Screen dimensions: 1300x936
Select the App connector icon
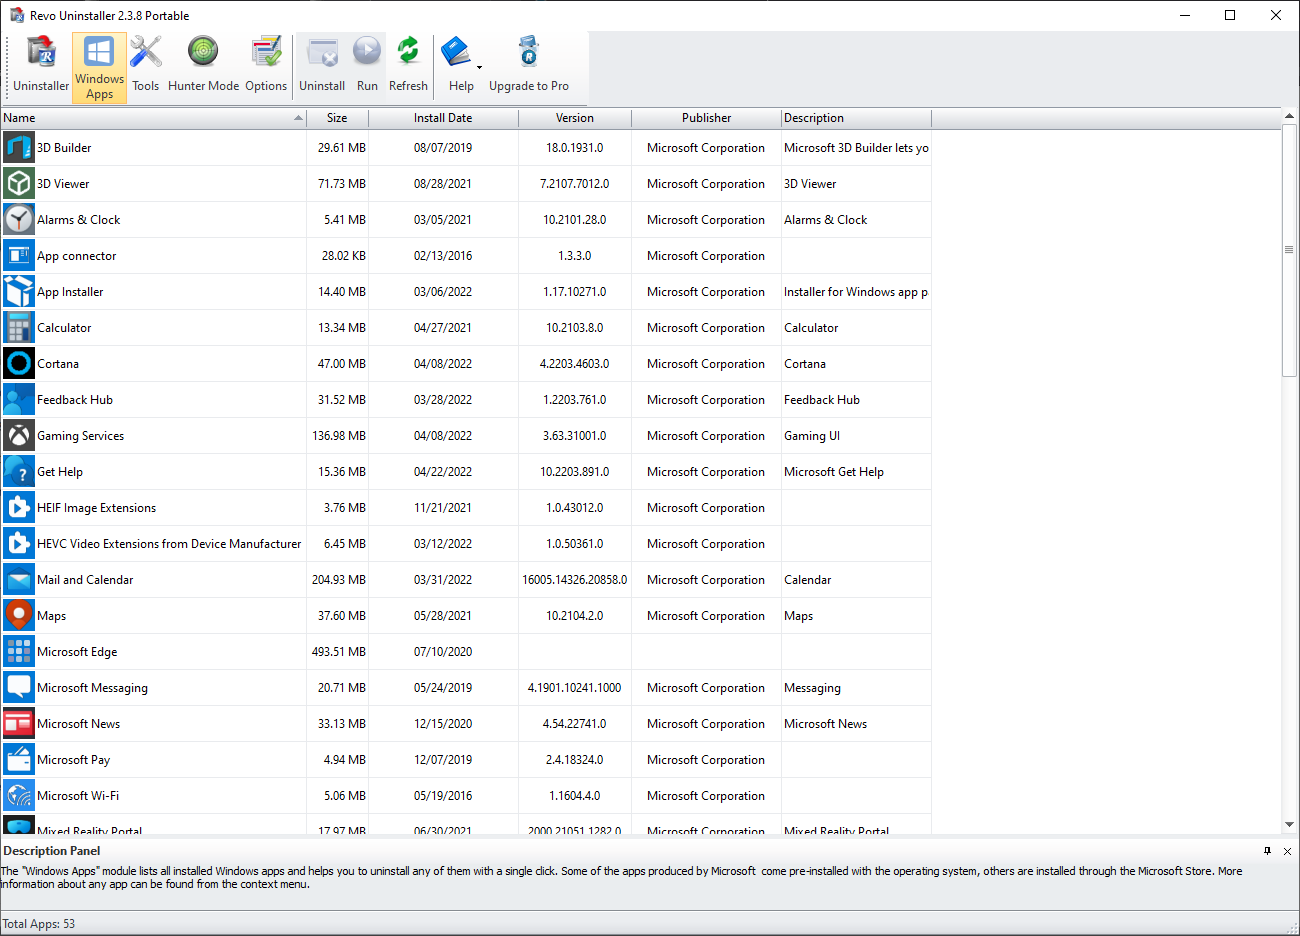click(x=19, y=256)
